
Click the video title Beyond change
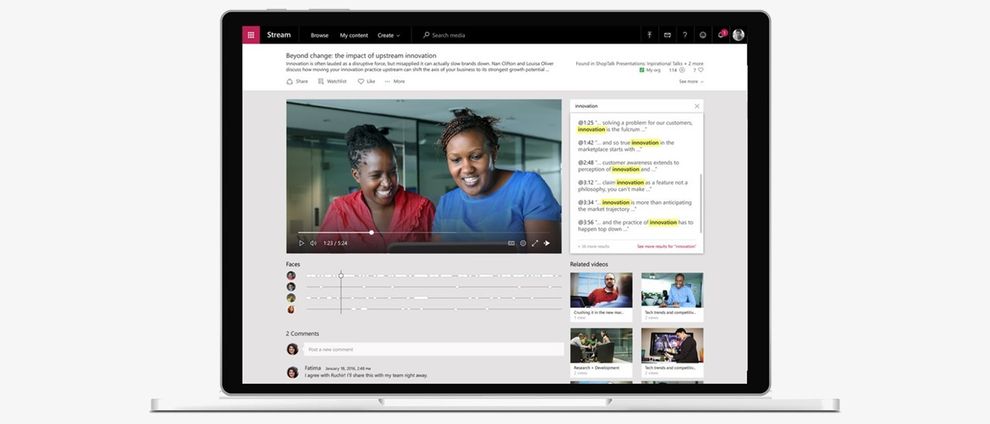click(x=361, y=56)
